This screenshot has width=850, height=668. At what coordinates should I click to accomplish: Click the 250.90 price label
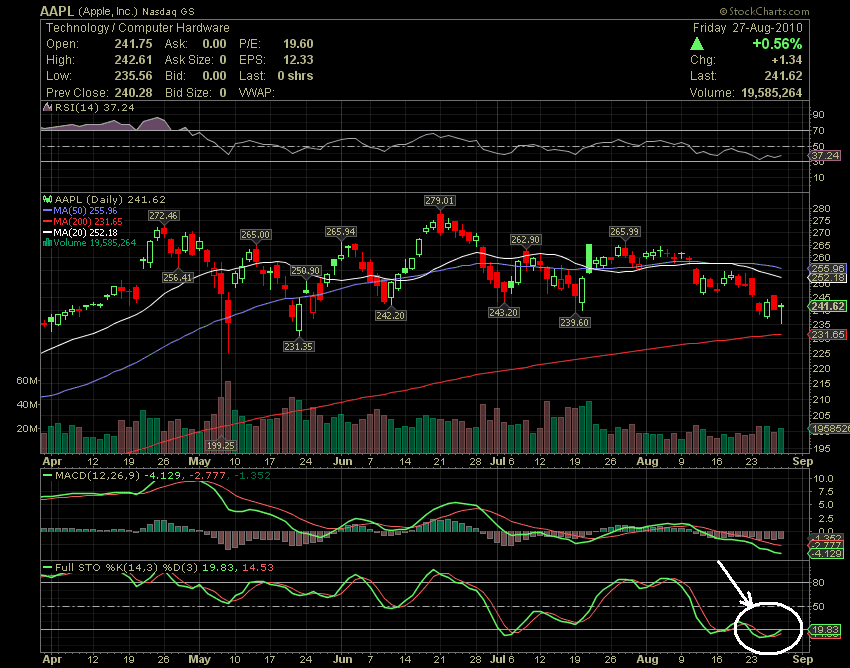click(x=305, y=271)
